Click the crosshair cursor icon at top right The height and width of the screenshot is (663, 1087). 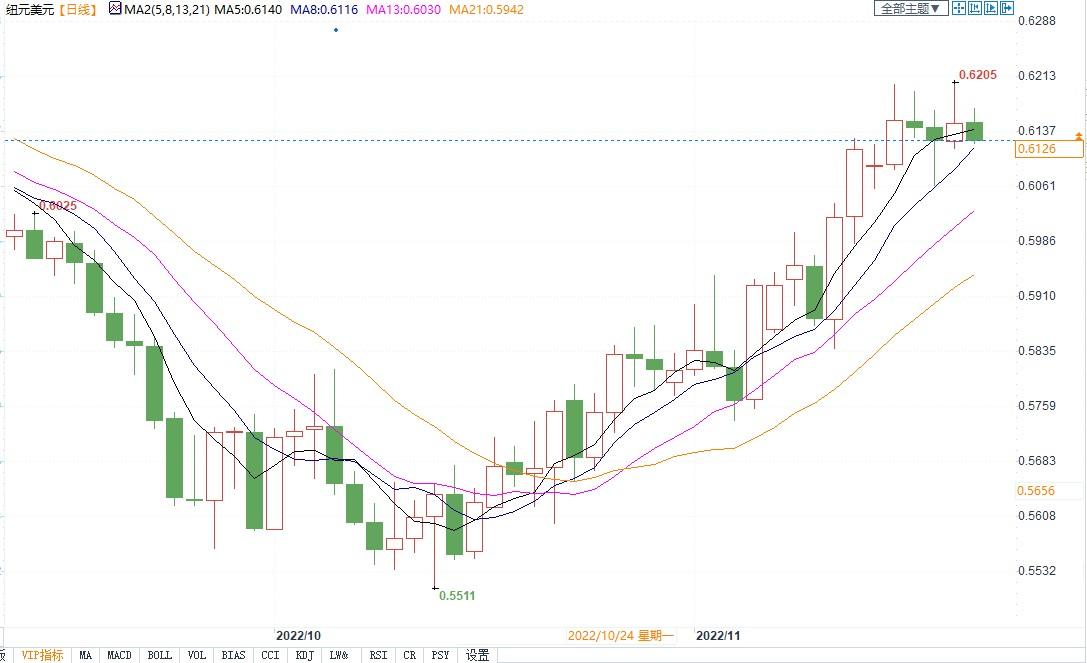tap(958, 8)
